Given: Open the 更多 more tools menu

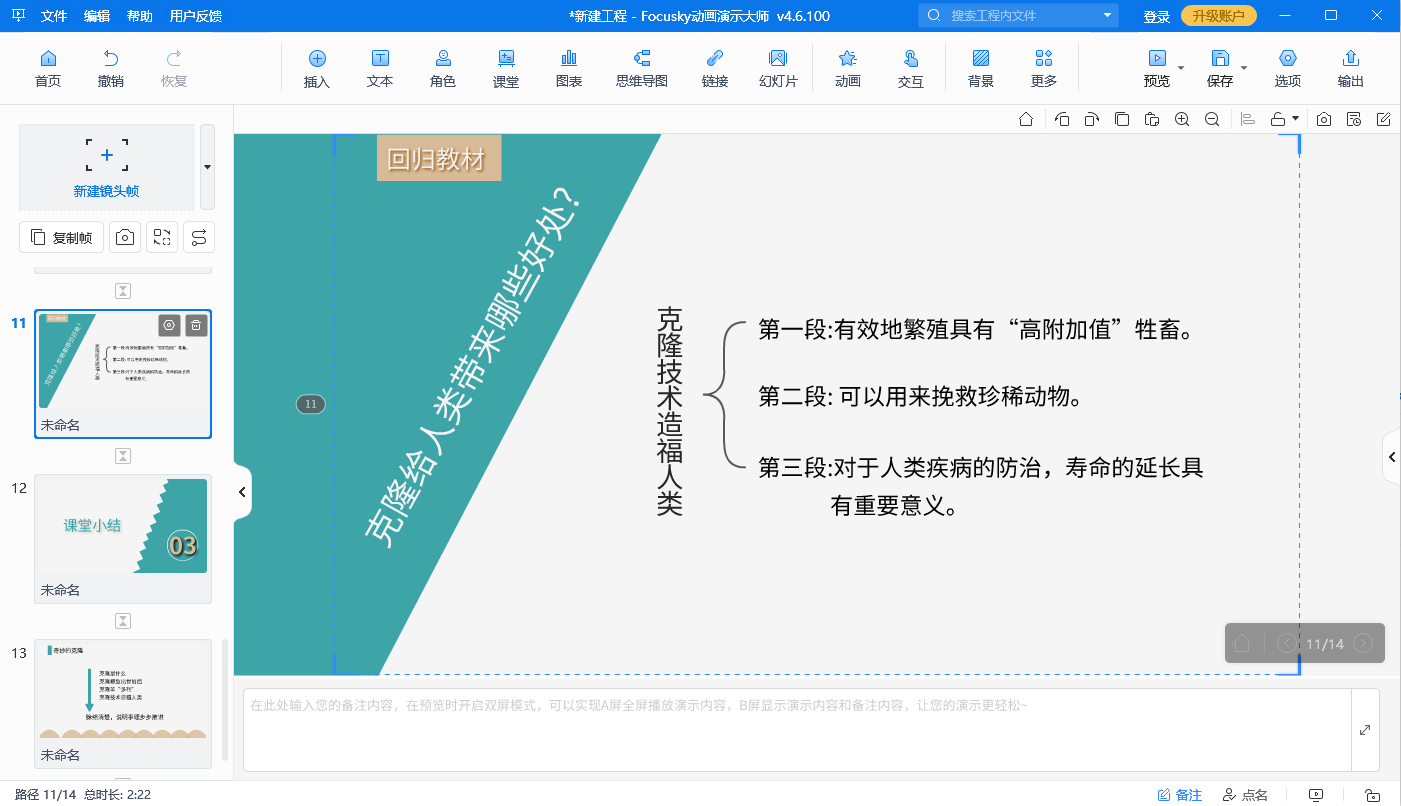Looking at the screenshot, I should pyautogui.click(x=1044, y=69).
